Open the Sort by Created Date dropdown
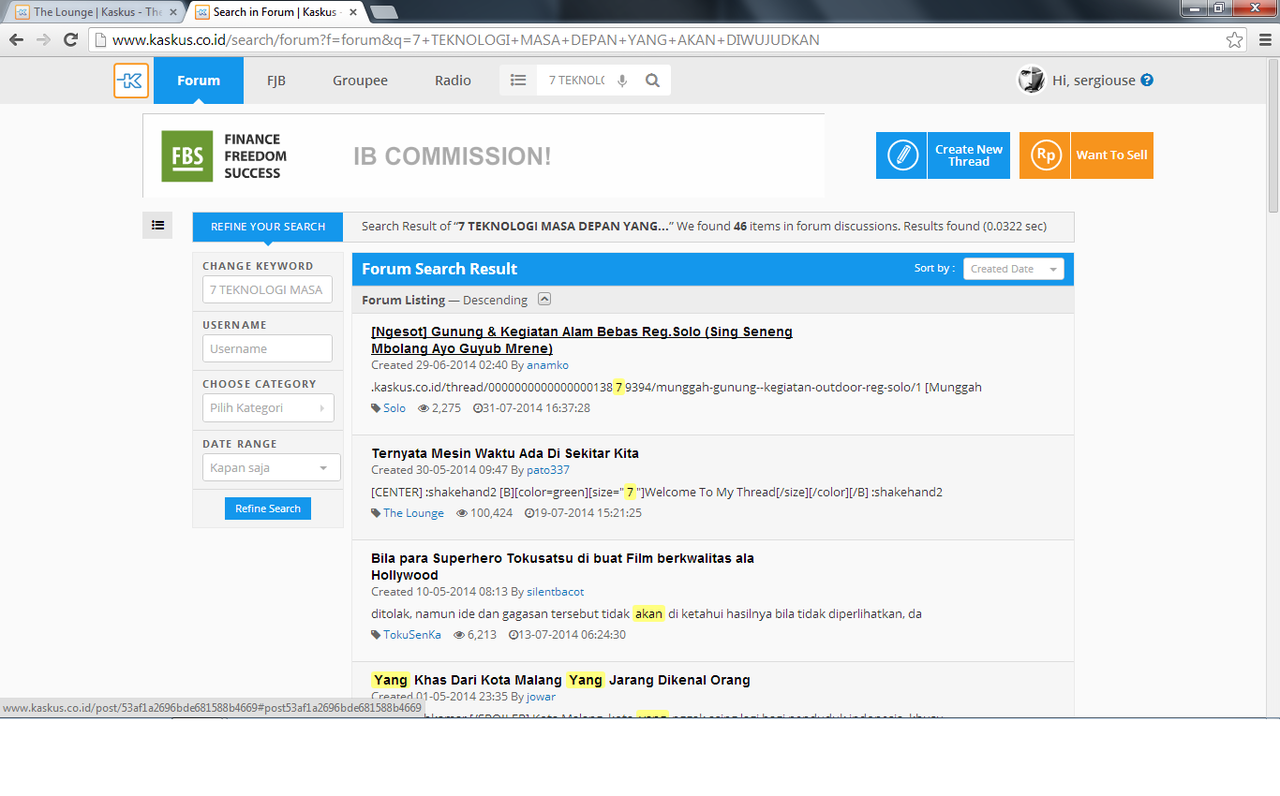 (1013, 269)
